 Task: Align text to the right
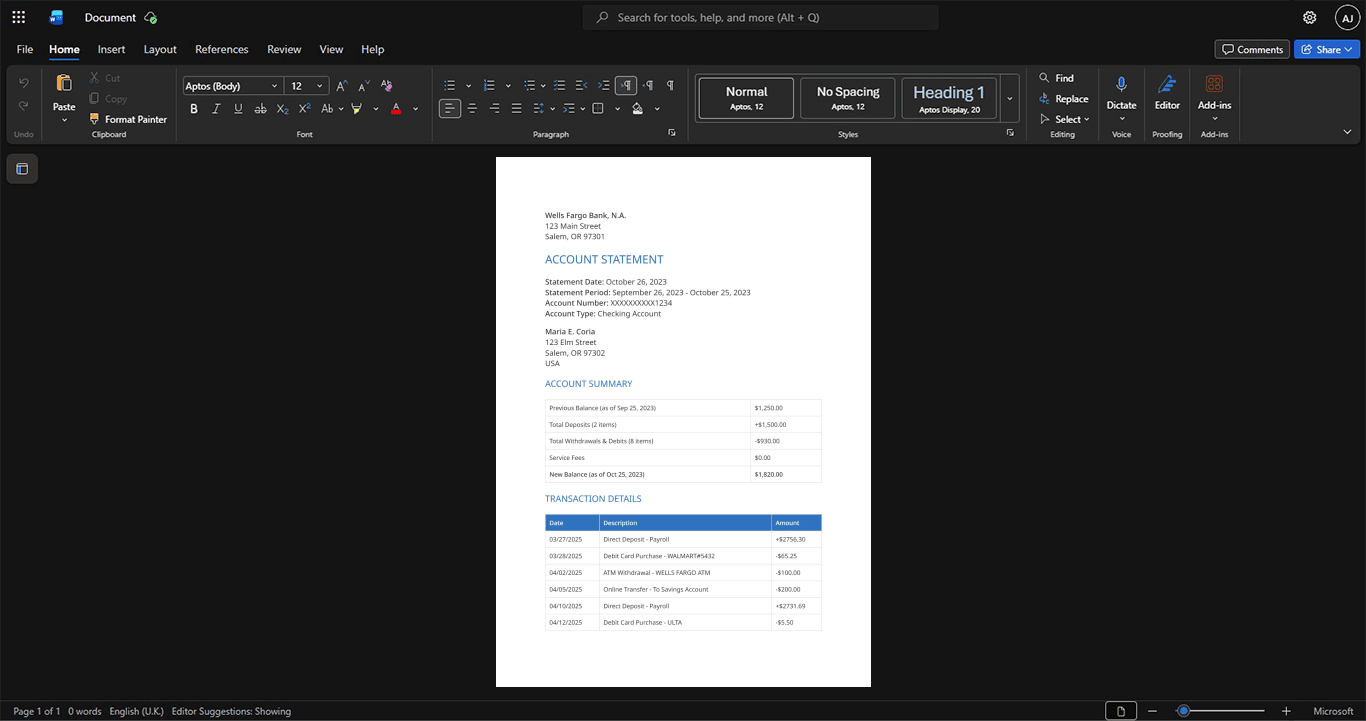[494, 108]
